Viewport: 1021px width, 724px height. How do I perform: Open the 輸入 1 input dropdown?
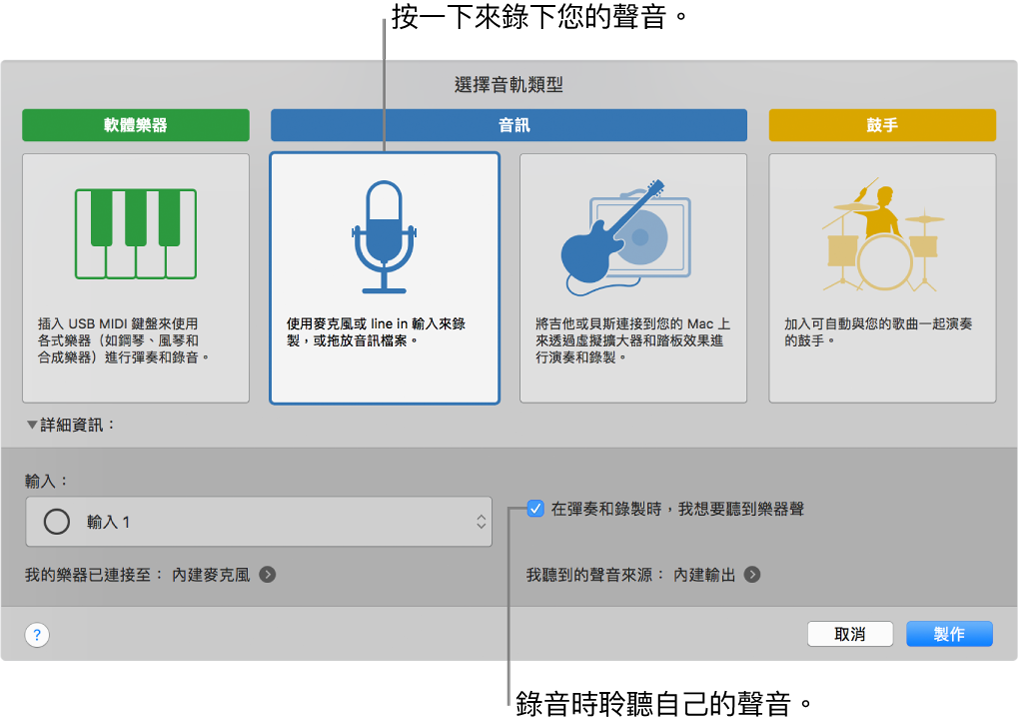(258, 521)
